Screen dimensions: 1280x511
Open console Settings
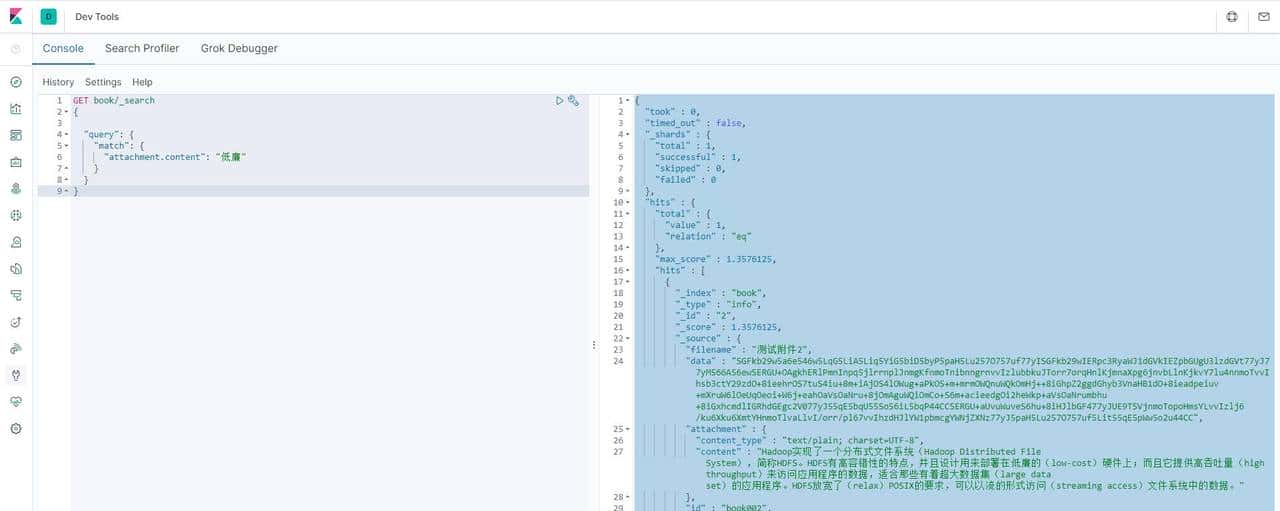click(x=103, y=82)
